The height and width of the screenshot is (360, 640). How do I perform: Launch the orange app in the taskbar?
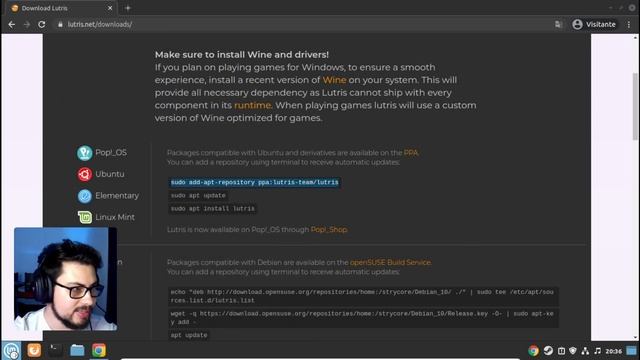pos(34,350)
